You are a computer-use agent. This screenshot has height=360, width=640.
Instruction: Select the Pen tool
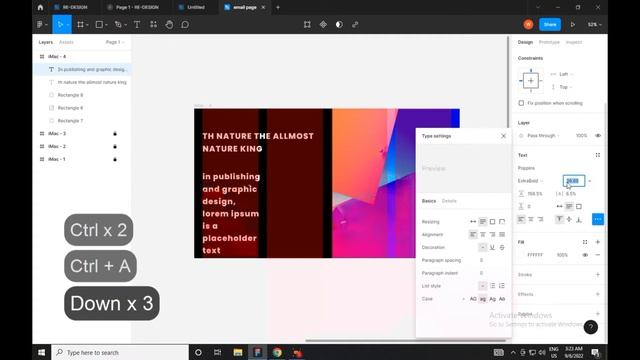pos(118,24)
